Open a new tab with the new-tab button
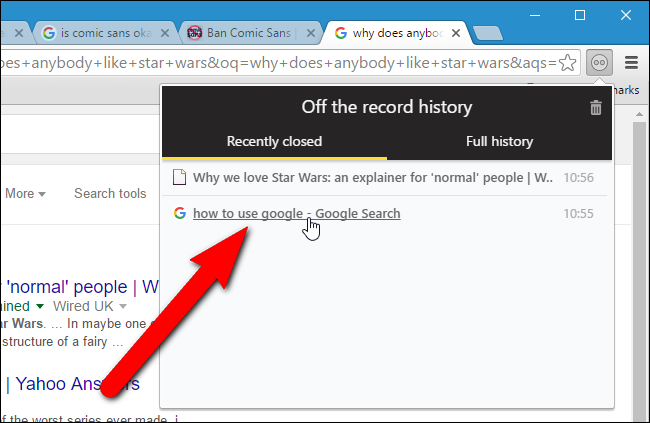Screen dimensions: 650x423 point(488,34)
